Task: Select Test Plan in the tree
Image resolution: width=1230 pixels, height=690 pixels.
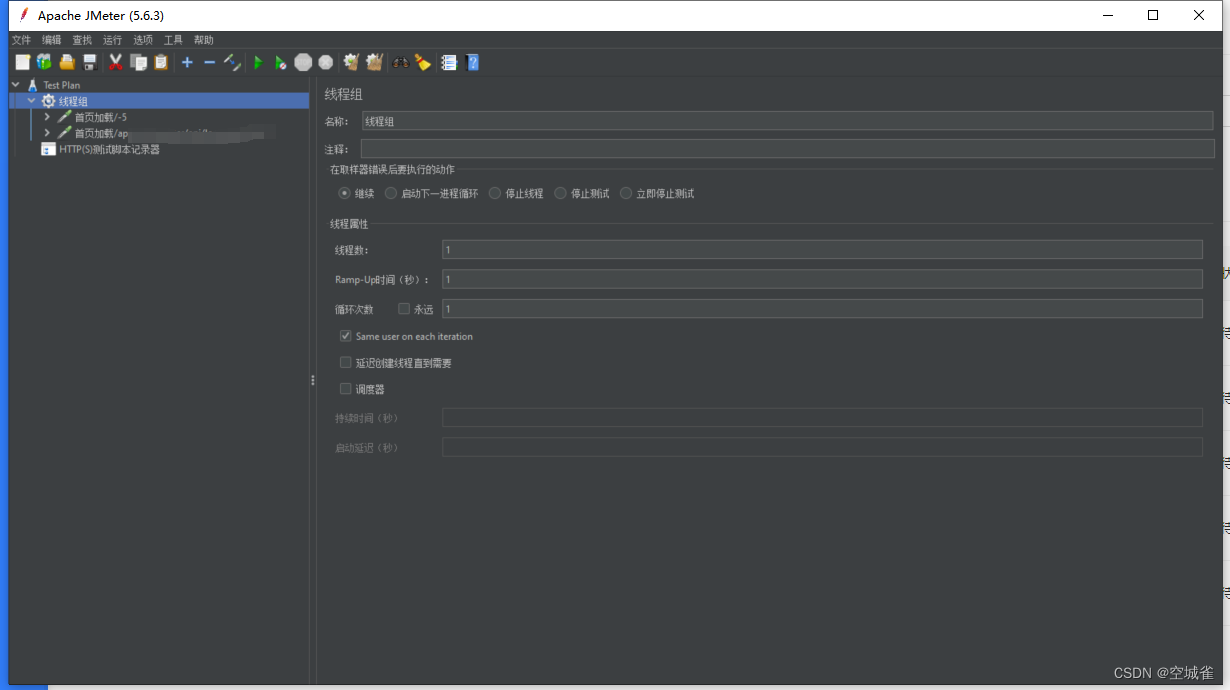Action: pyautogui.click(x=62, y=85)
